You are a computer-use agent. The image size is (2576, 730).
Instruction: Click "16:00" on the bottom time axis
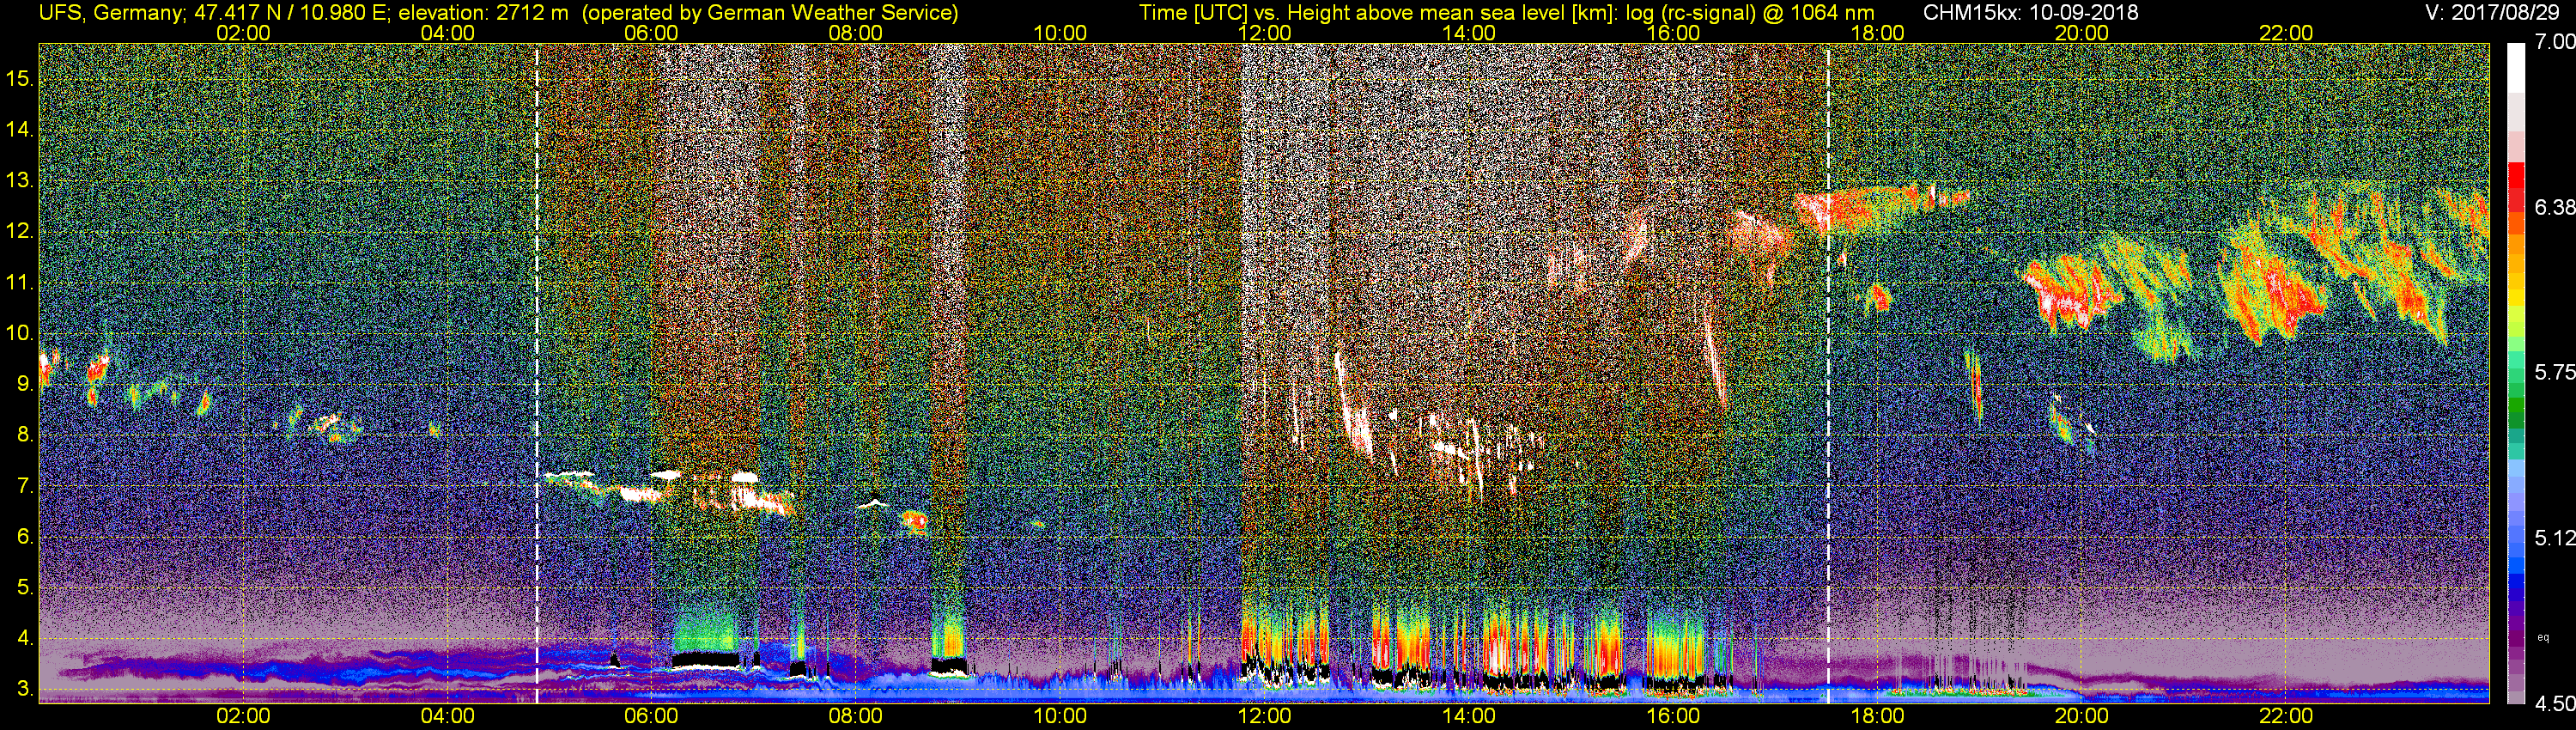tap(1673, 716)
